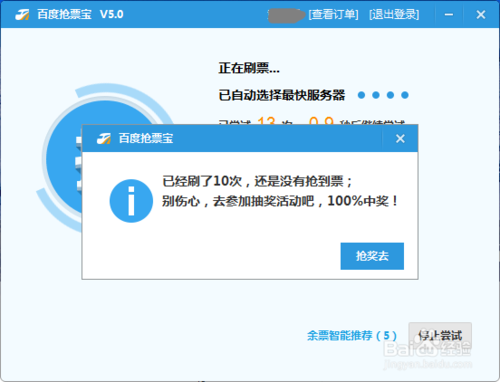
Task: Click the 抢奖去 button in the dialog
Action: pyautogui.click(x=372, y=256)
